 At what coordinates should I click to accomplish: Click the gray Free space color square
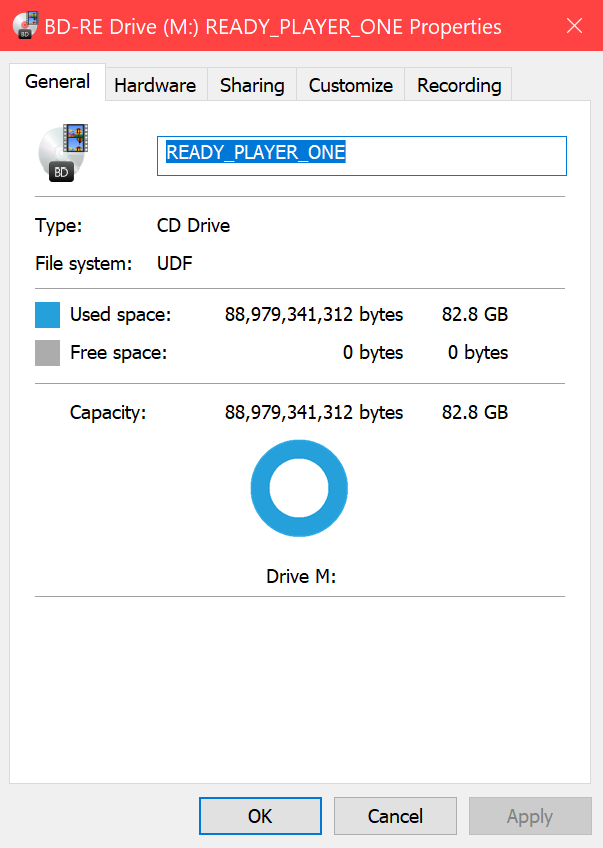(47, 353)
